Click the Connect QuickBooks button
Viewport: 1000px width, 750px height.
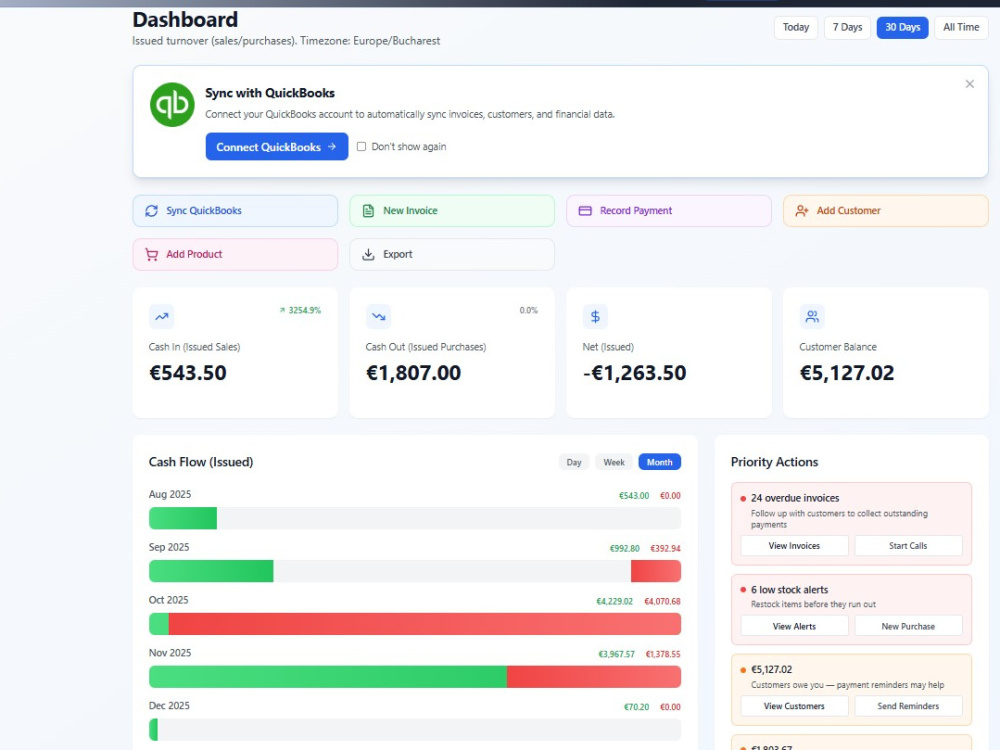[x=277, y=147]
